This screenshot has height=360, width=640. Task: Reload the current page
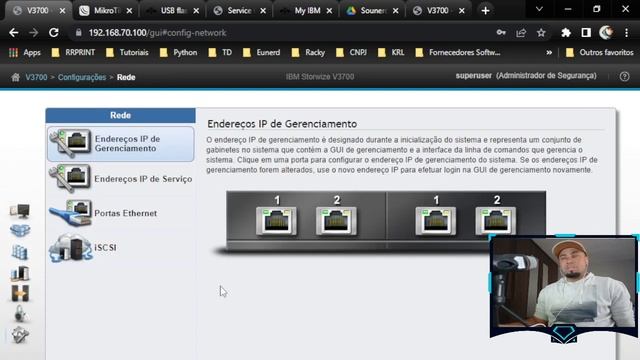tap(53, 33)
